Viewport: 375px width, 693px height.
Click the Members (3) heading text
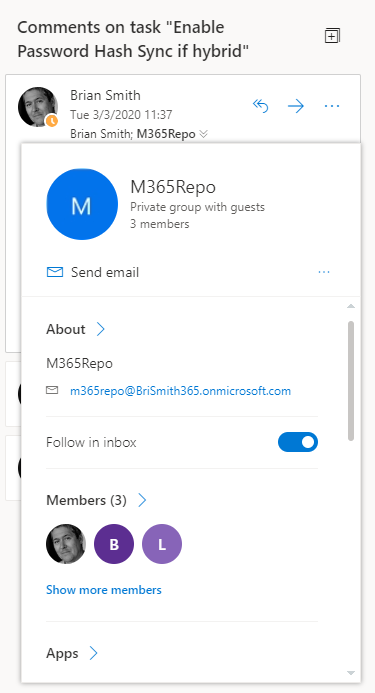[86, 500]
